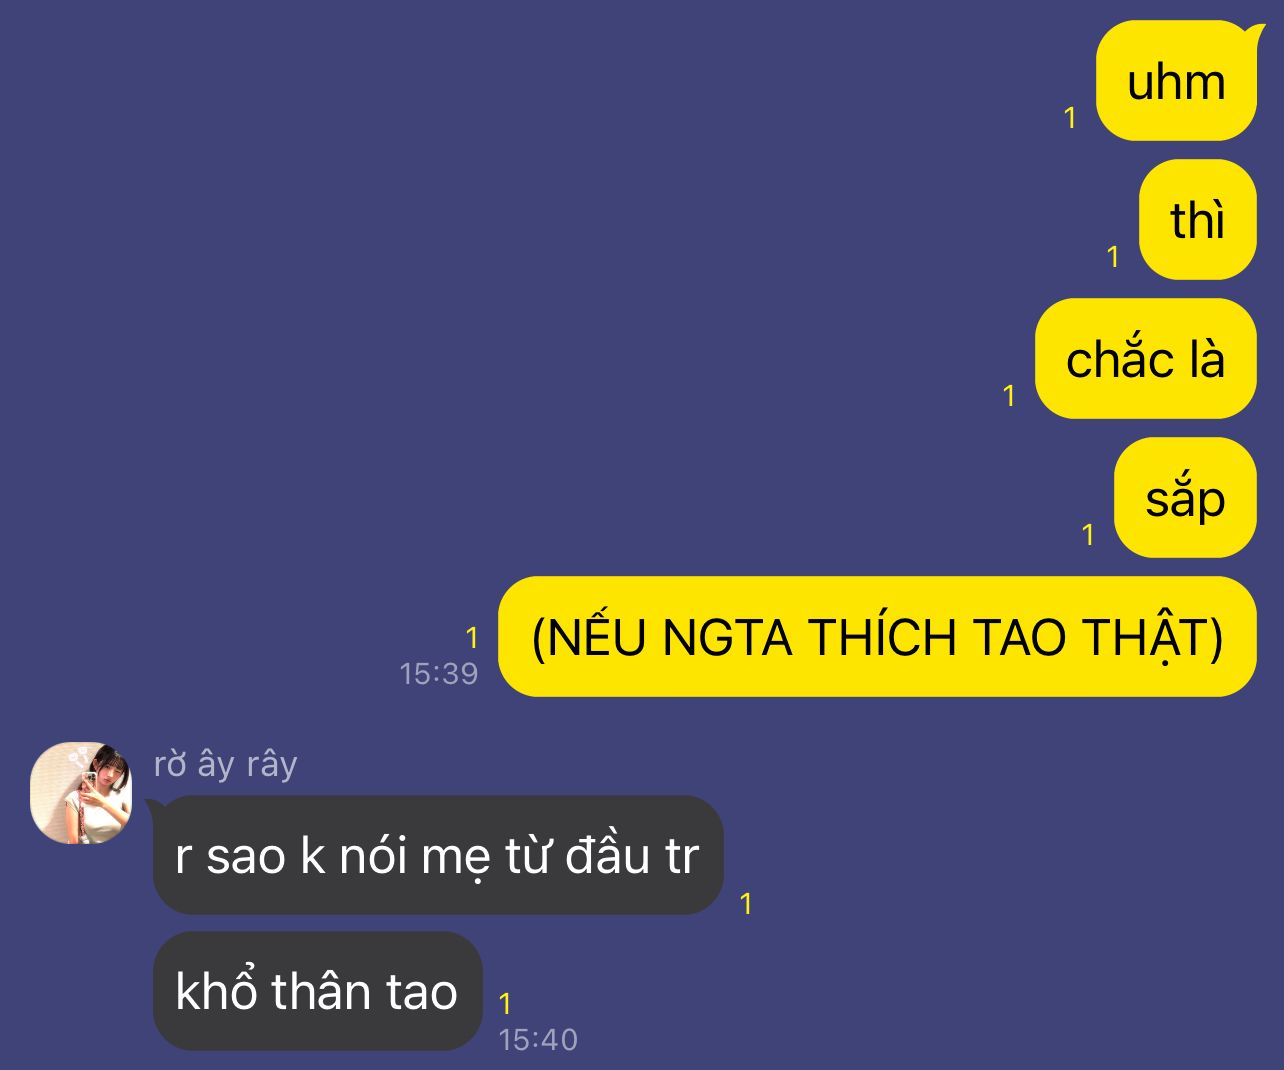Select the 'thì' message bubble
Viewport: 1284px width, 1070px height.
click(x=1197, y=219)
